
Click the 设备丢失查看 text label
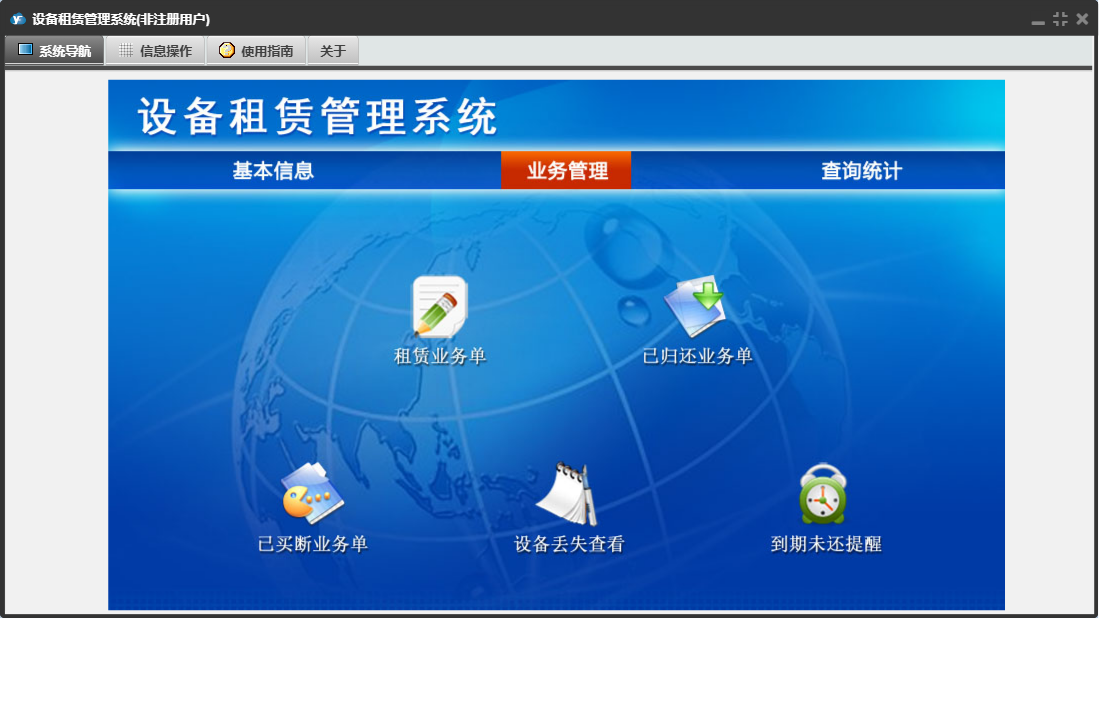coord(569,544)
